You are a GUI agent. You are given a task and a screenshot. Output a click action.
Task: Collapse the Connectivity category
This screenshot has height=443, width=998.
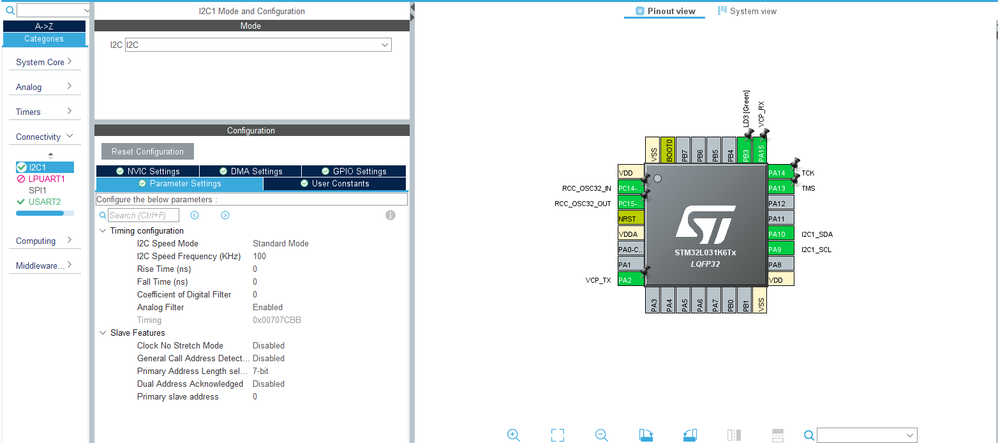click(44, 136)
